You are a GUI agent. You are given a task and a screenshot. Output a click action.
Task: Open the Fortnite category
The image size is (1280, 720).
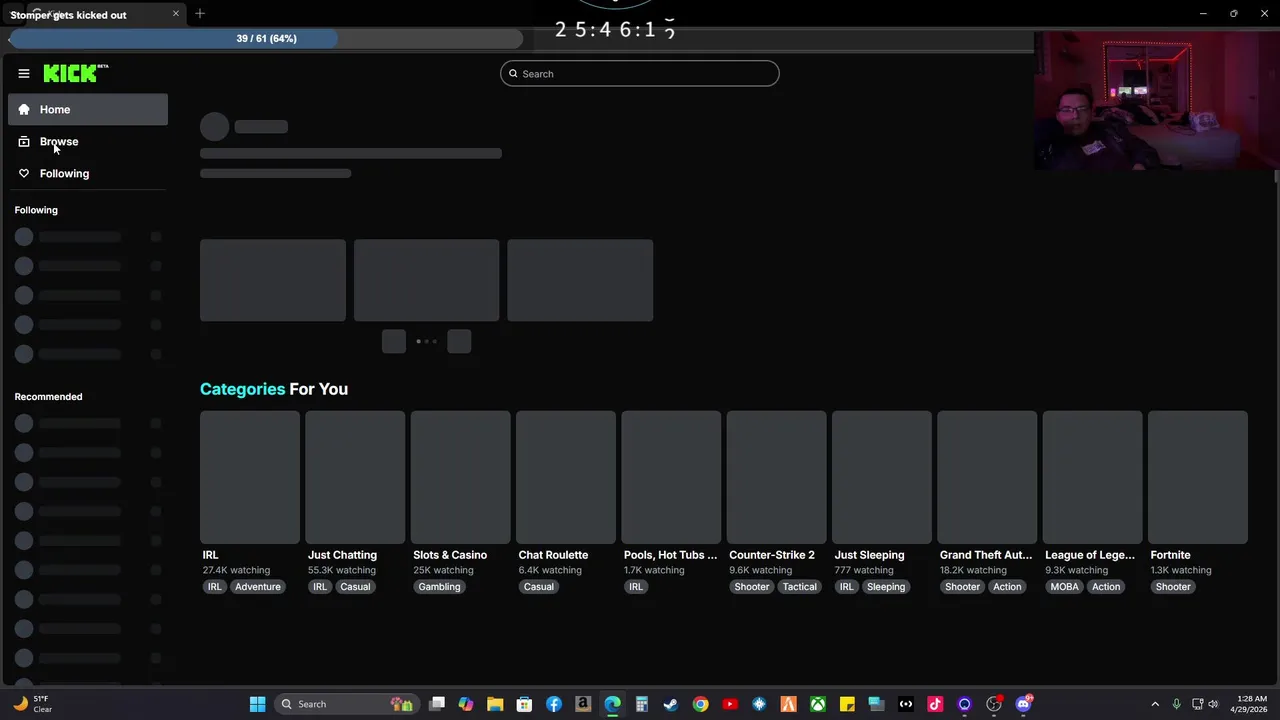pyautogui.click(x=1198, y=477)
